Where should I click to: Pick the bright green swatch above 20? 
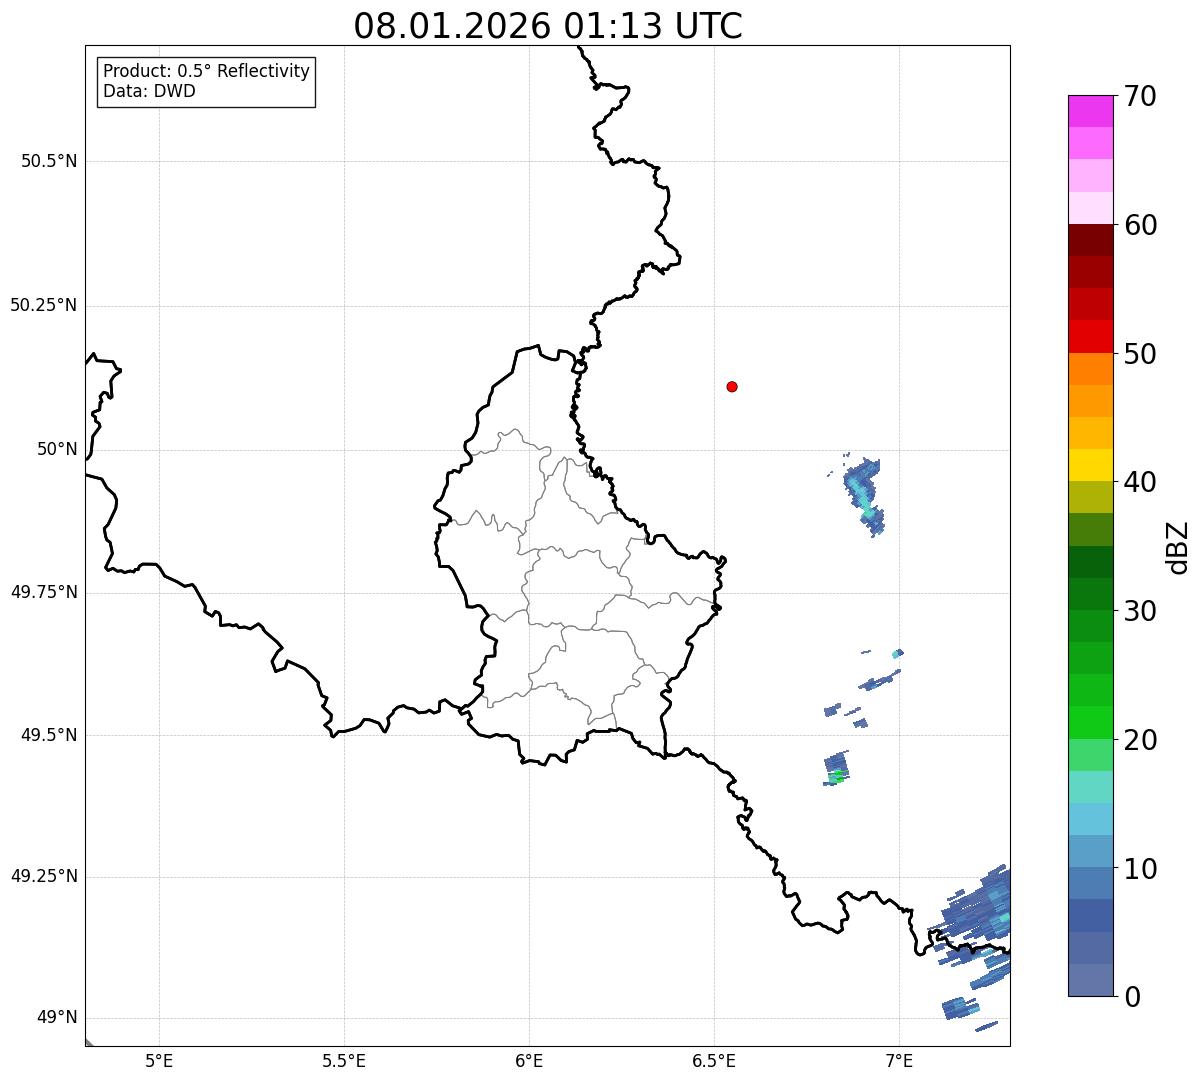click(1090, 722)
